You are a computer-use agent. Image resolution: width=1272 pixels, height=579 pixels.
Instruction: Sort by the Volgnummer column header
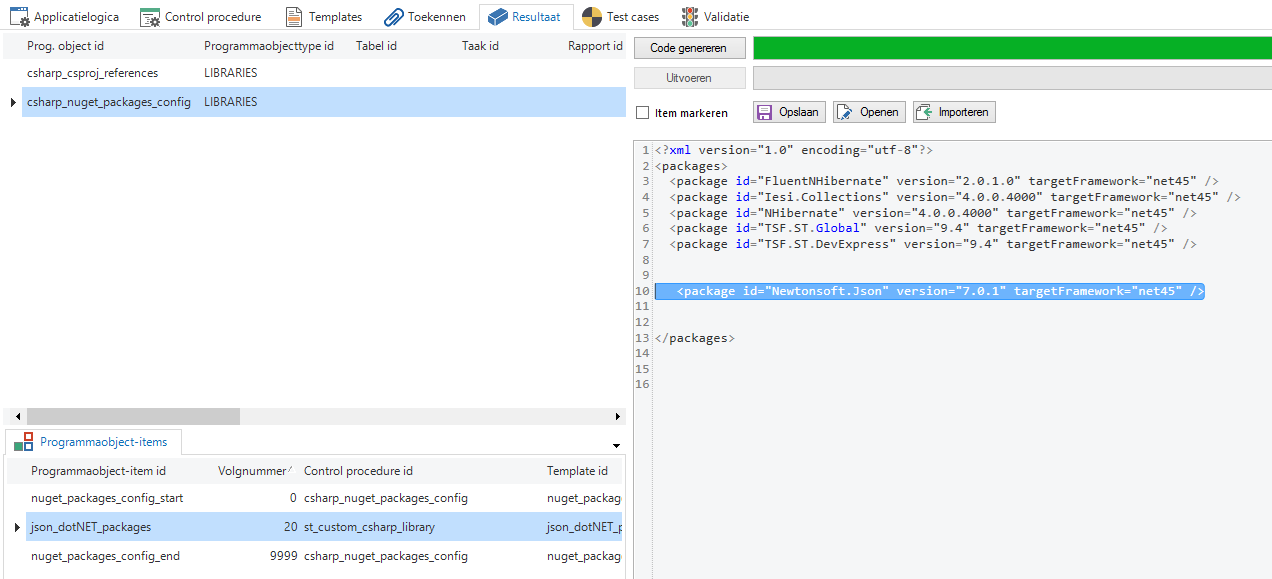click(254, 471)
